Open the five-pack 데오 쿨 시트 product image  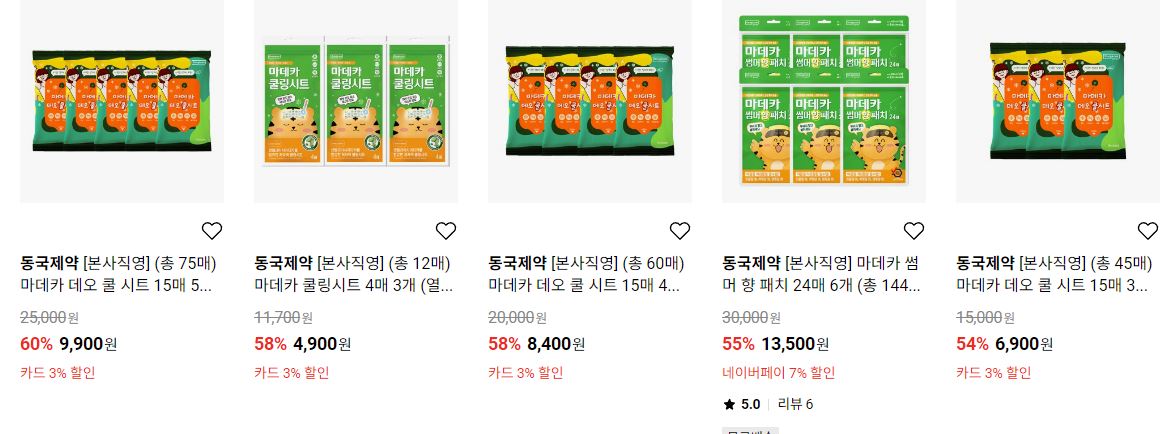(122, 101)
